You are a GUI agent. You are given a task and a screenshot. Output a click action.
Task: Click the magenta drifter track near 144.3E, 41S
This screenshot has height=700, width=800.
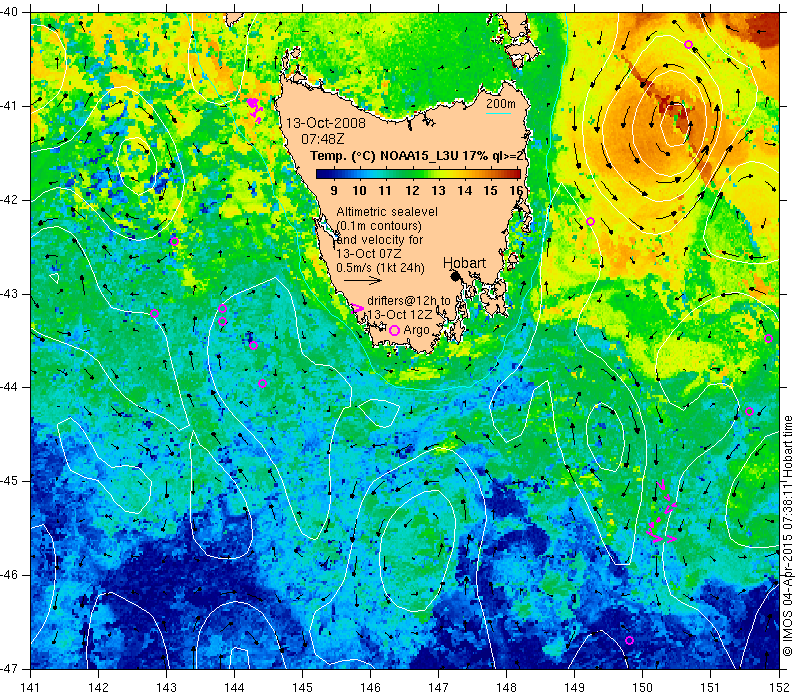click(x=255, y=109)
